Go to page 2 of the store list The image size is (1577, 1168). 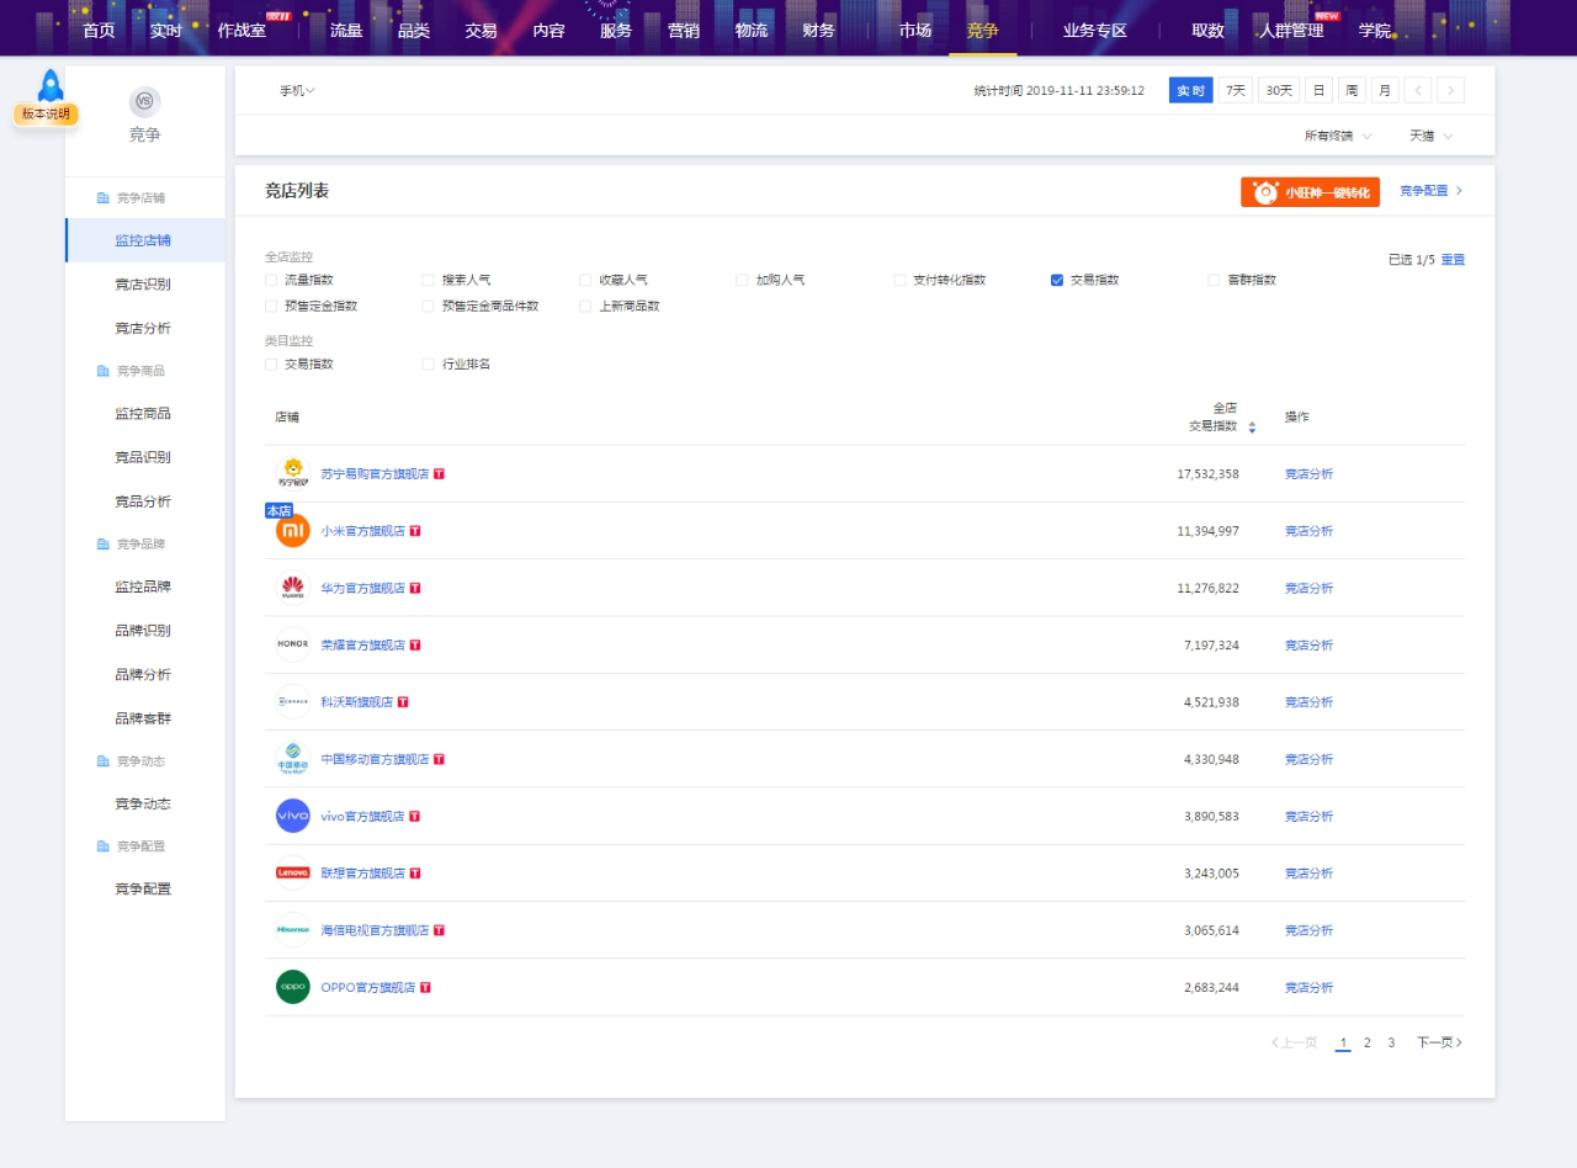[x=1367, y=1043]
